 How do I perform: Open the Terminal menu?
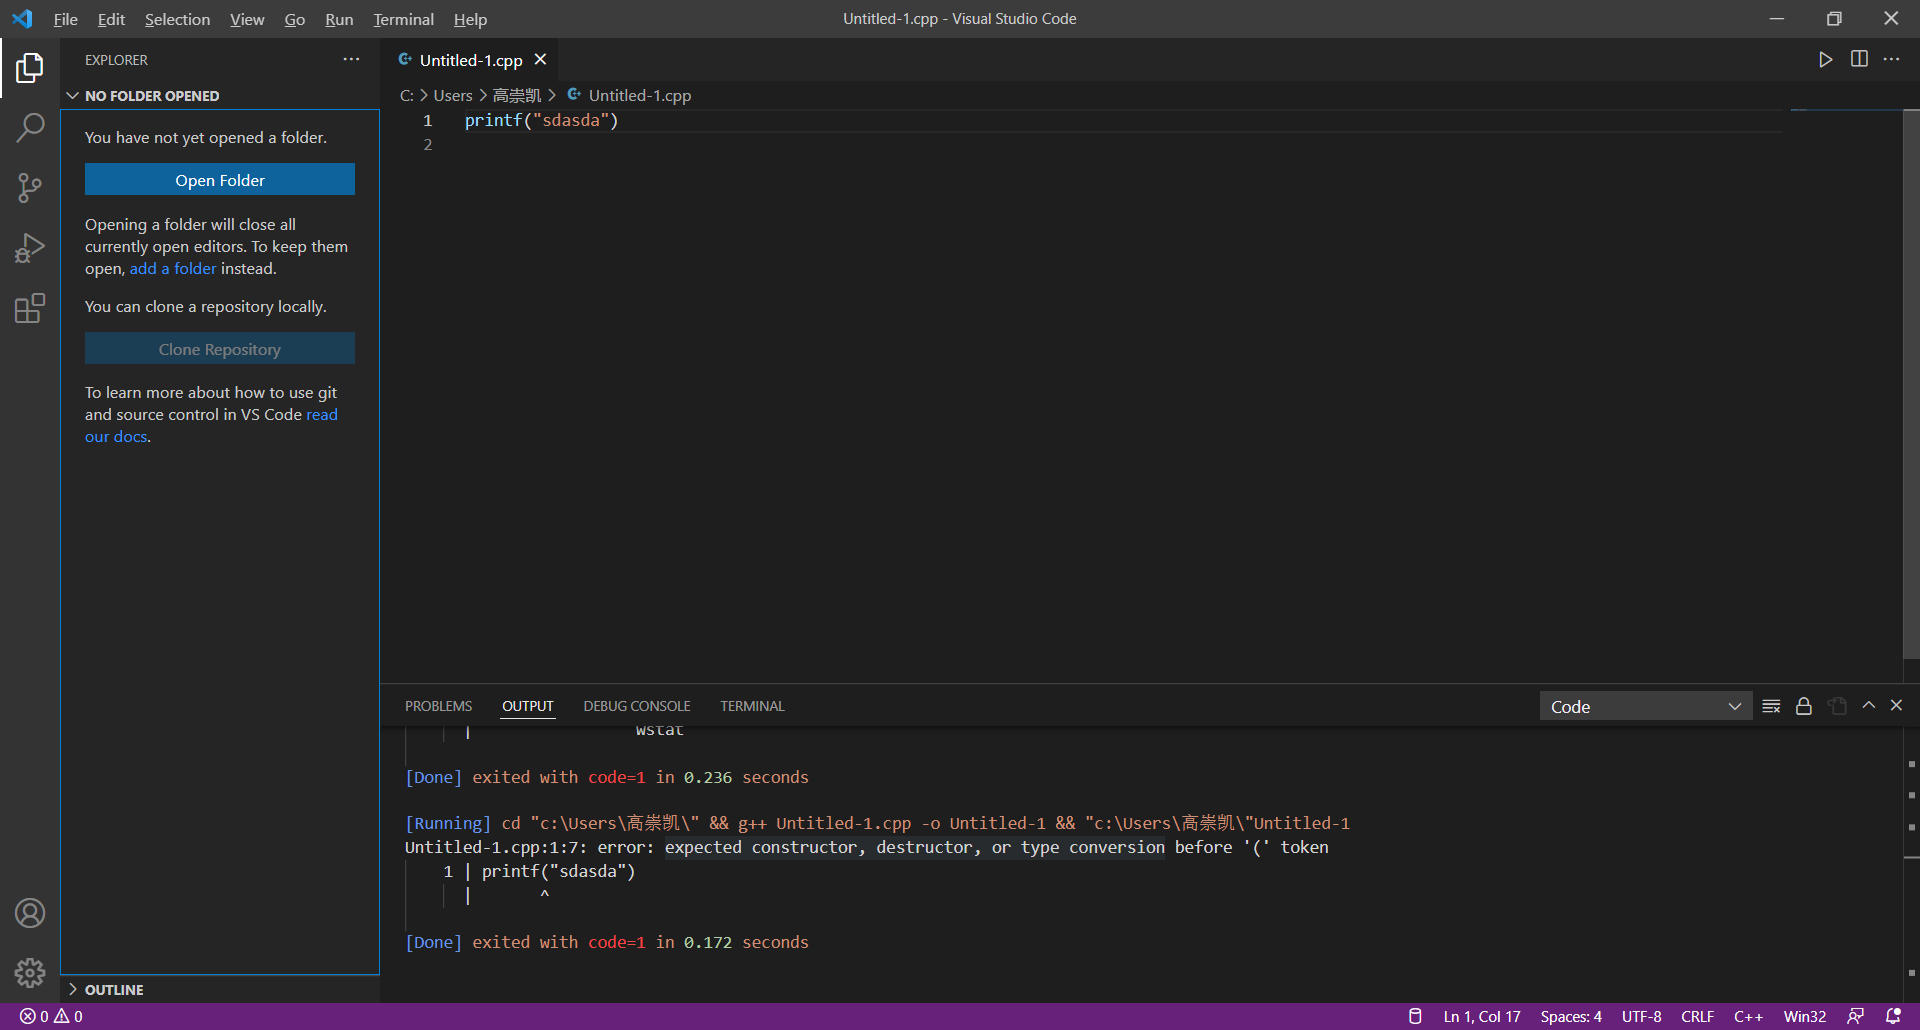click(x=403, y=19)
